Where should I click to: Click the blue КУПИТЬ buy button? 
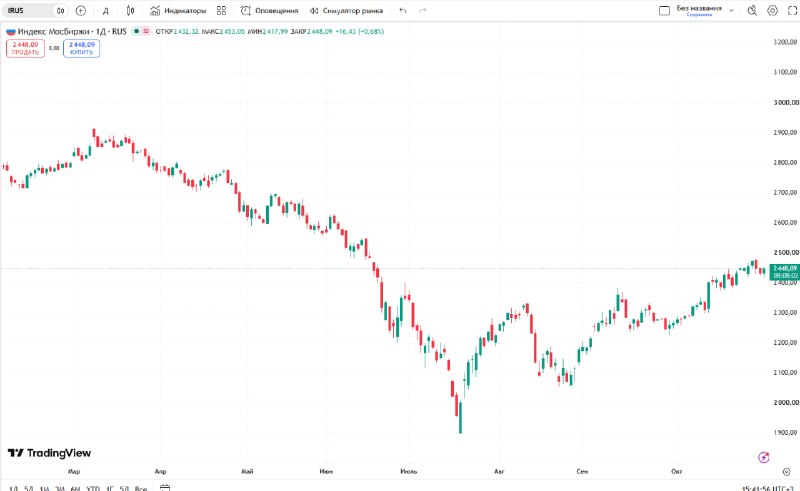(82, 48)
